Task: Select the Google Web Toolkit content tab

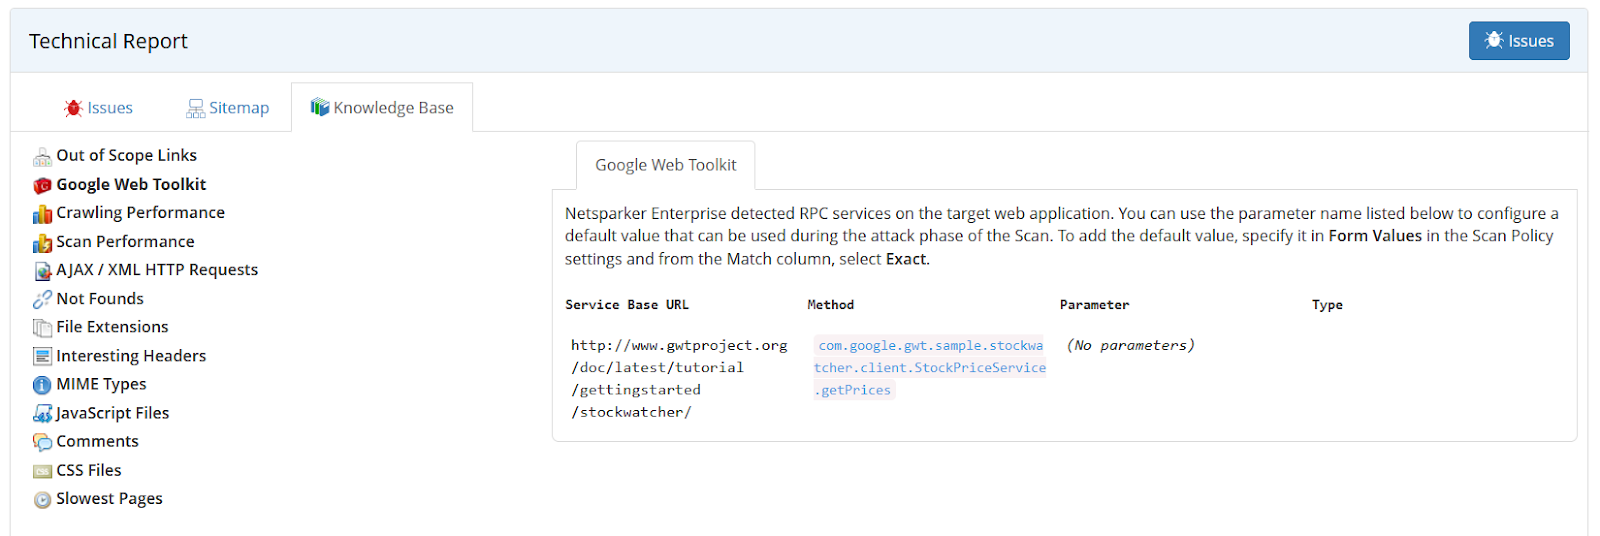Action: tap(665, 165)
